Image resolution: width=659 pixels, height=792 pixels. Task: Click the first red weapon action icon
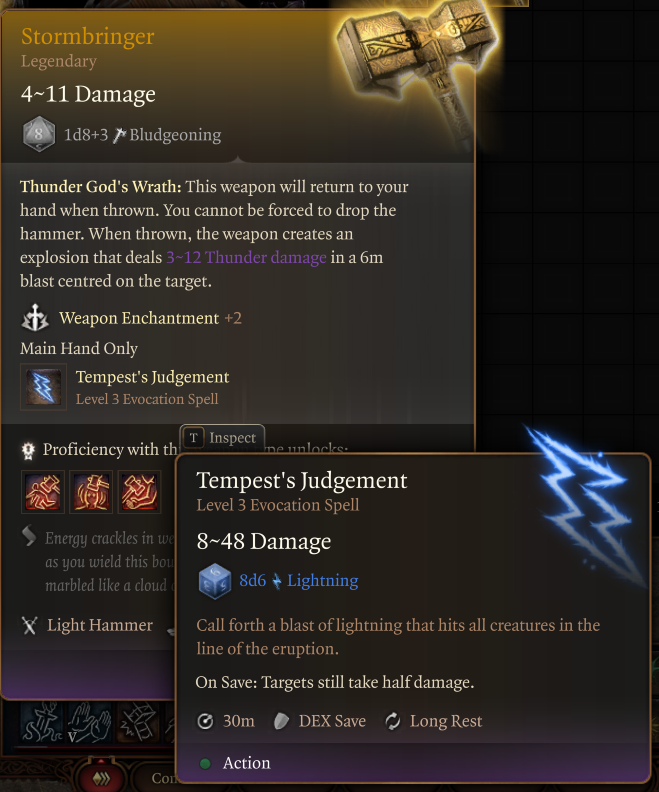click(43, 492)
